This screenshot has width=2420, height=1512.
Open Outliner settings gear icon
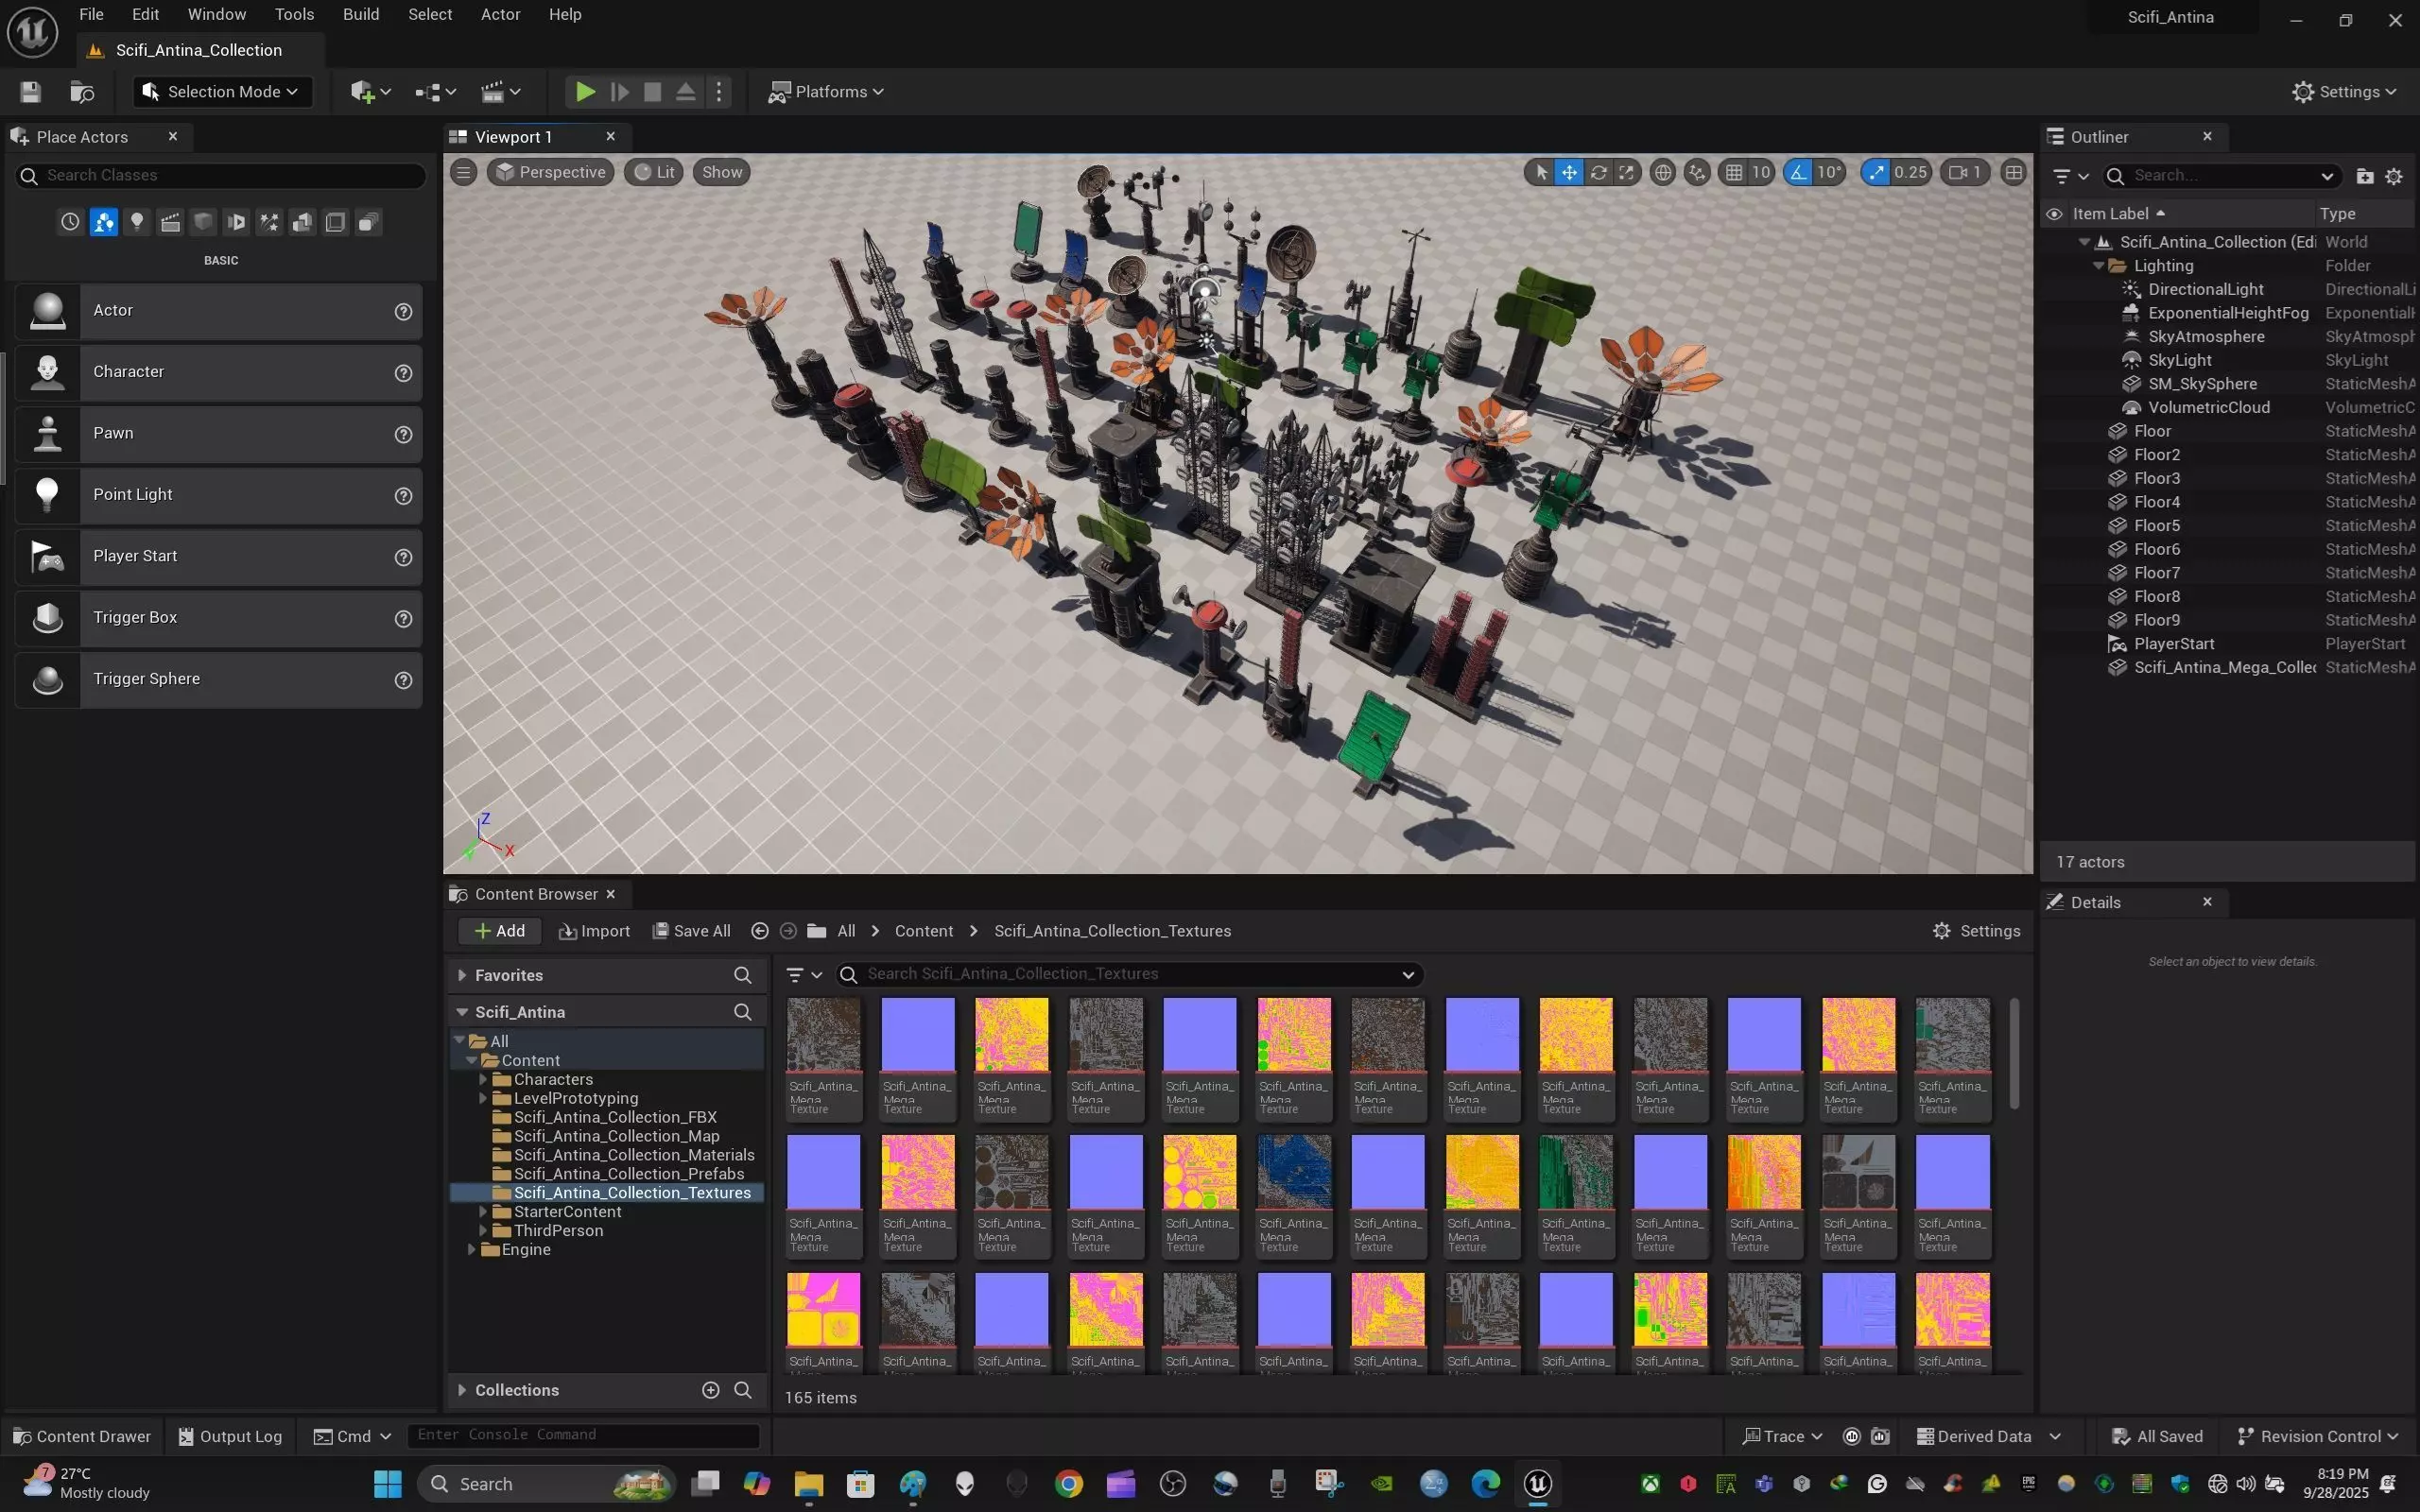click(x=2394, y=176)
